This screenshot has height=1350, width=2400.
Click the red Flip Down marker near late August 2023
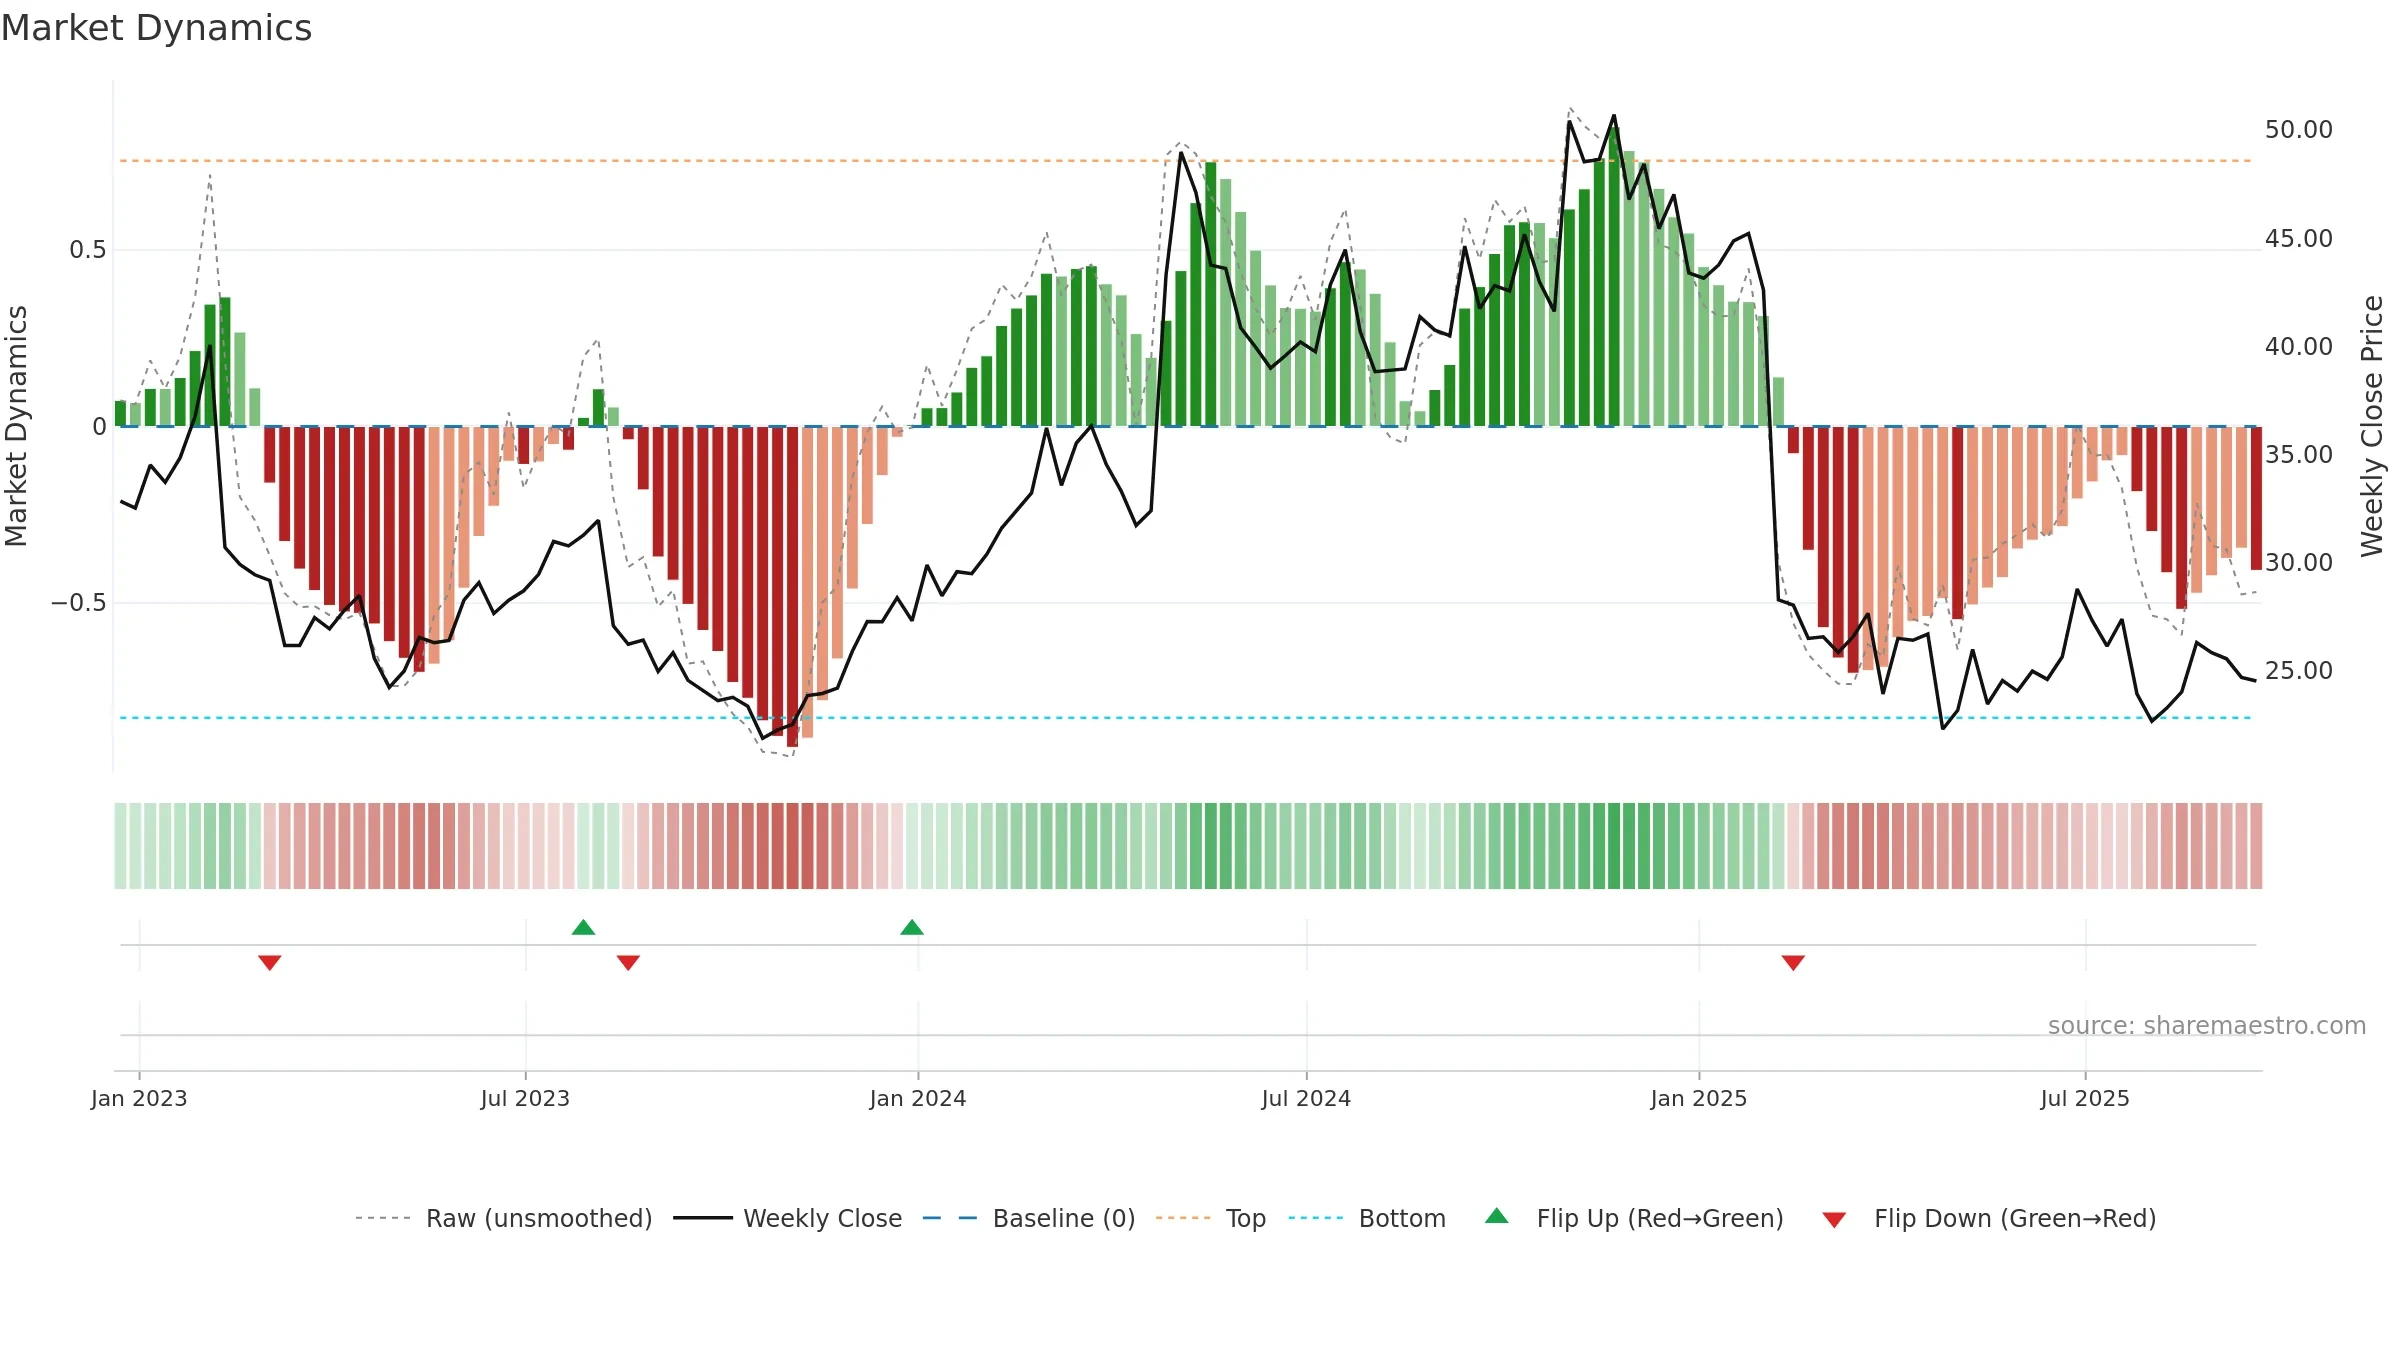coord(628,962)
